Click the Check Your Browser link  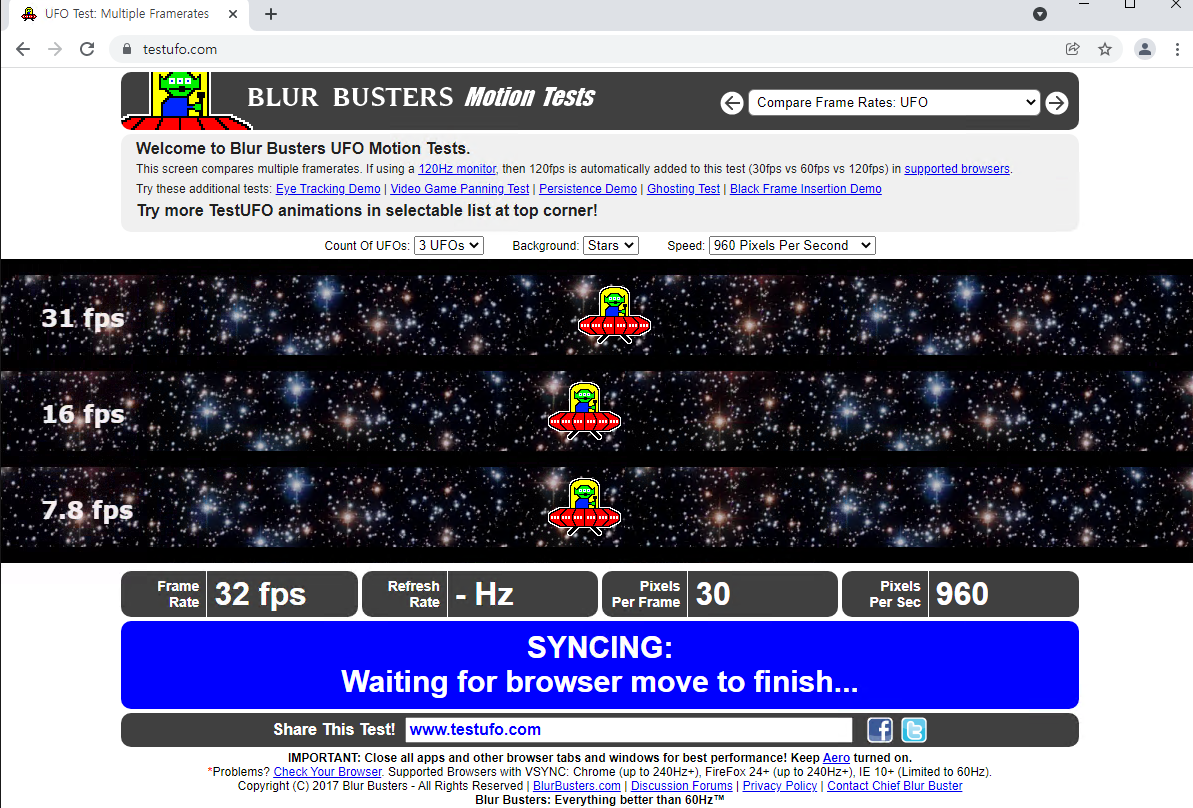tap(327, 771)
